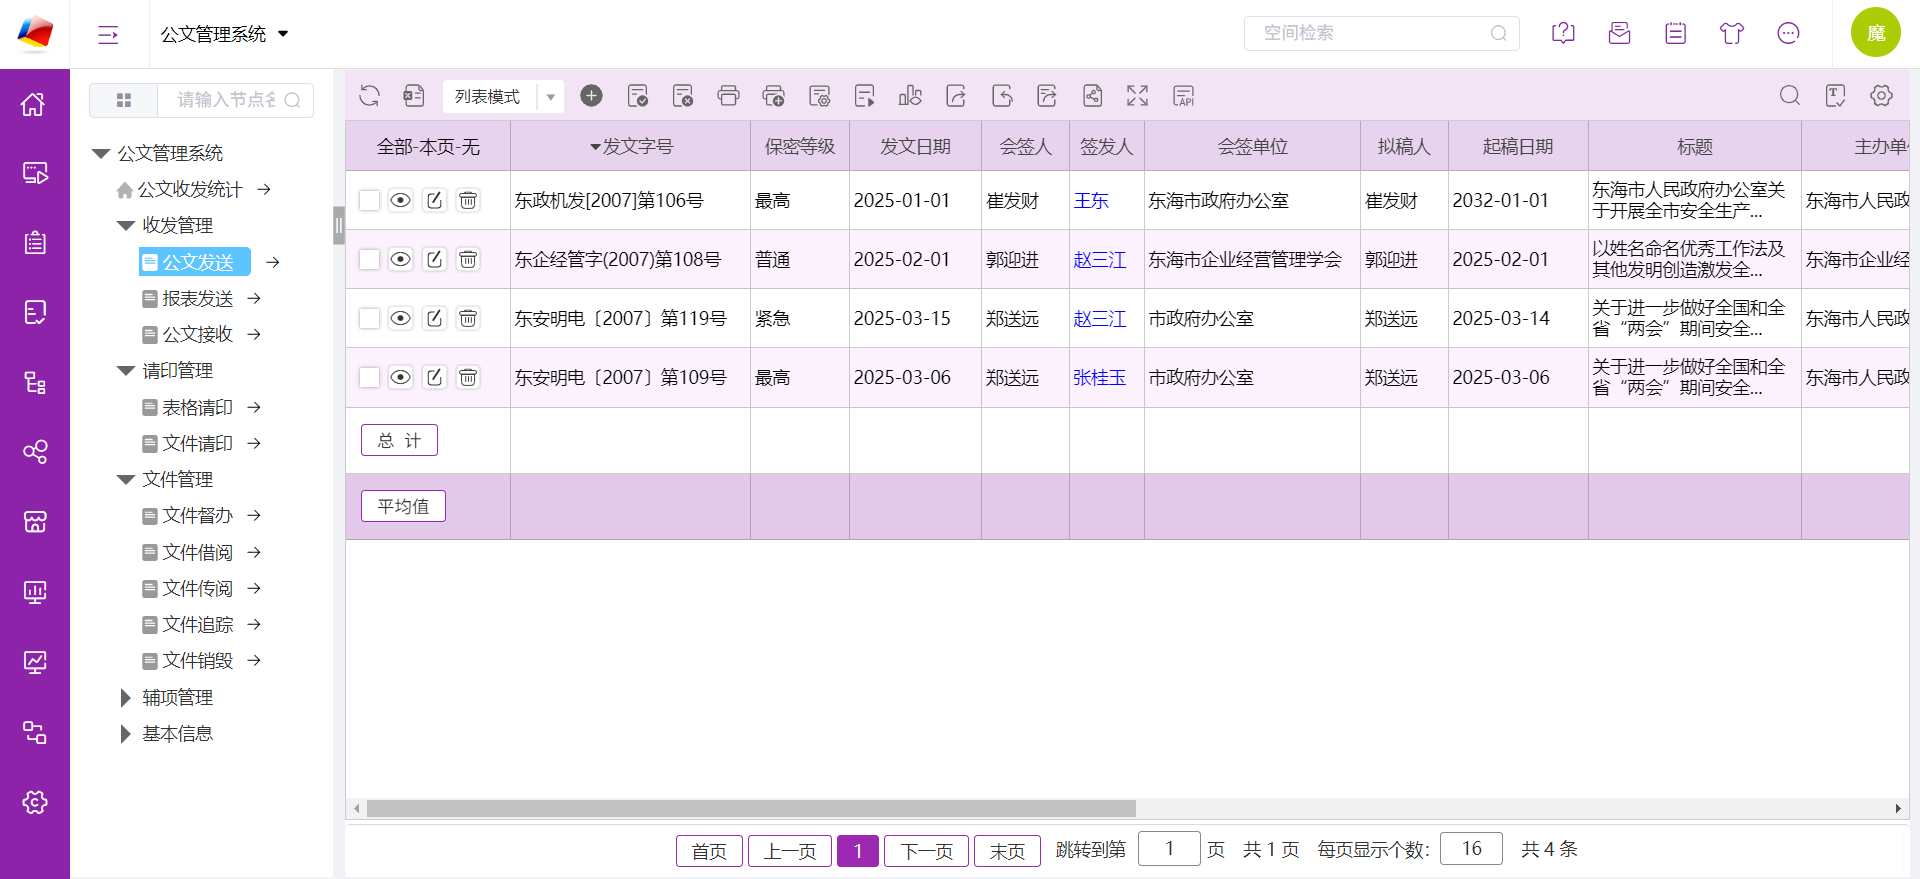Open 公文收发统计 in the tree

click(x=190, y=189)
